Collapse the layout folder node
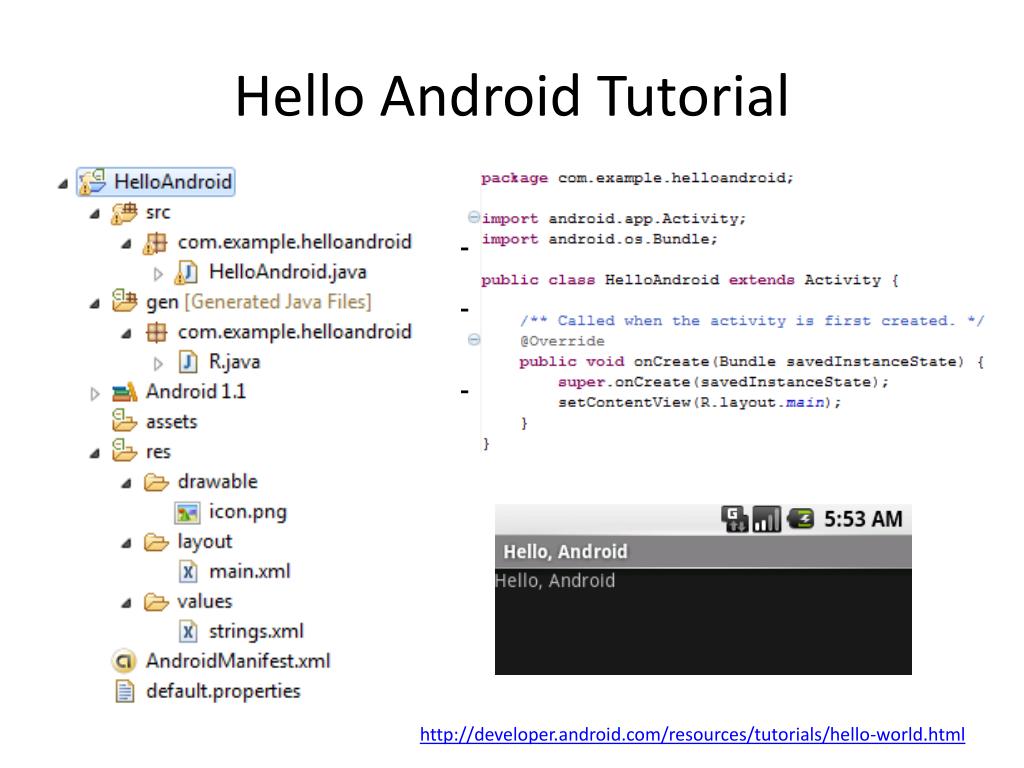This screenshot has height=768, width=1024. tap(127, 543)
